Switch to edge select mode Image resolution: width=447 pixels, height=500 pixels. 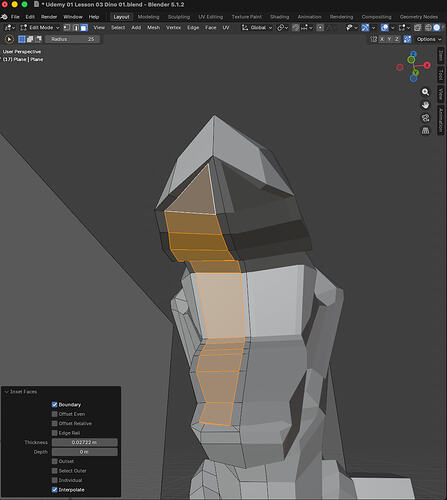[x=75, y=28]
